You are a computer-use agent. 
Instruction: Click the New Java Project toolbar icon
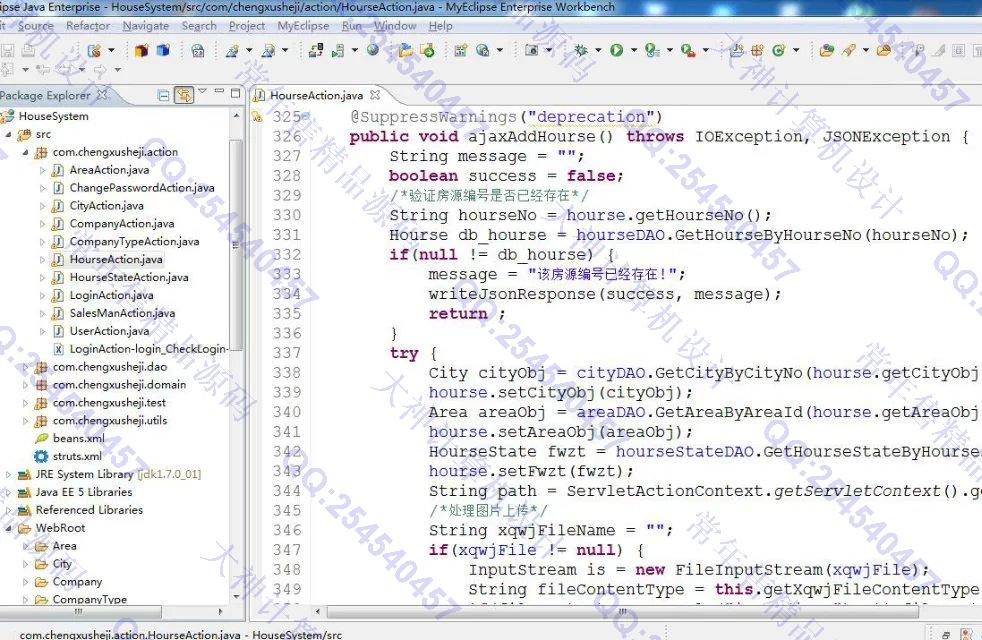coord(736,50)
